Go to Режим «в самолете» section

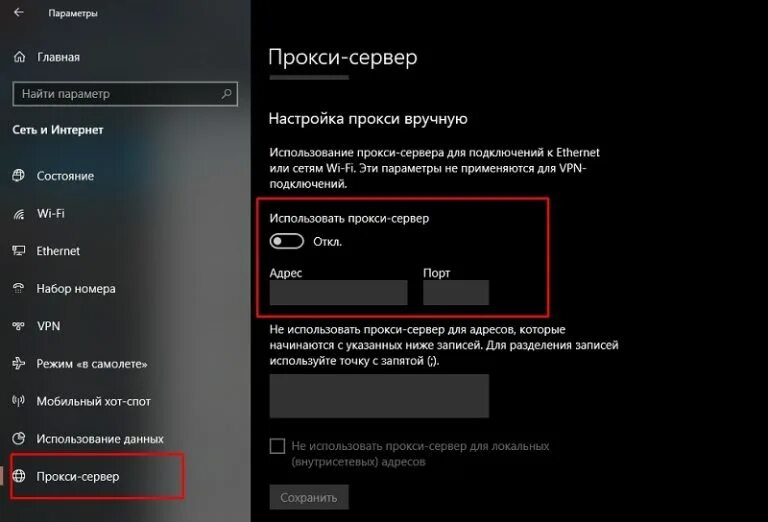92,364
